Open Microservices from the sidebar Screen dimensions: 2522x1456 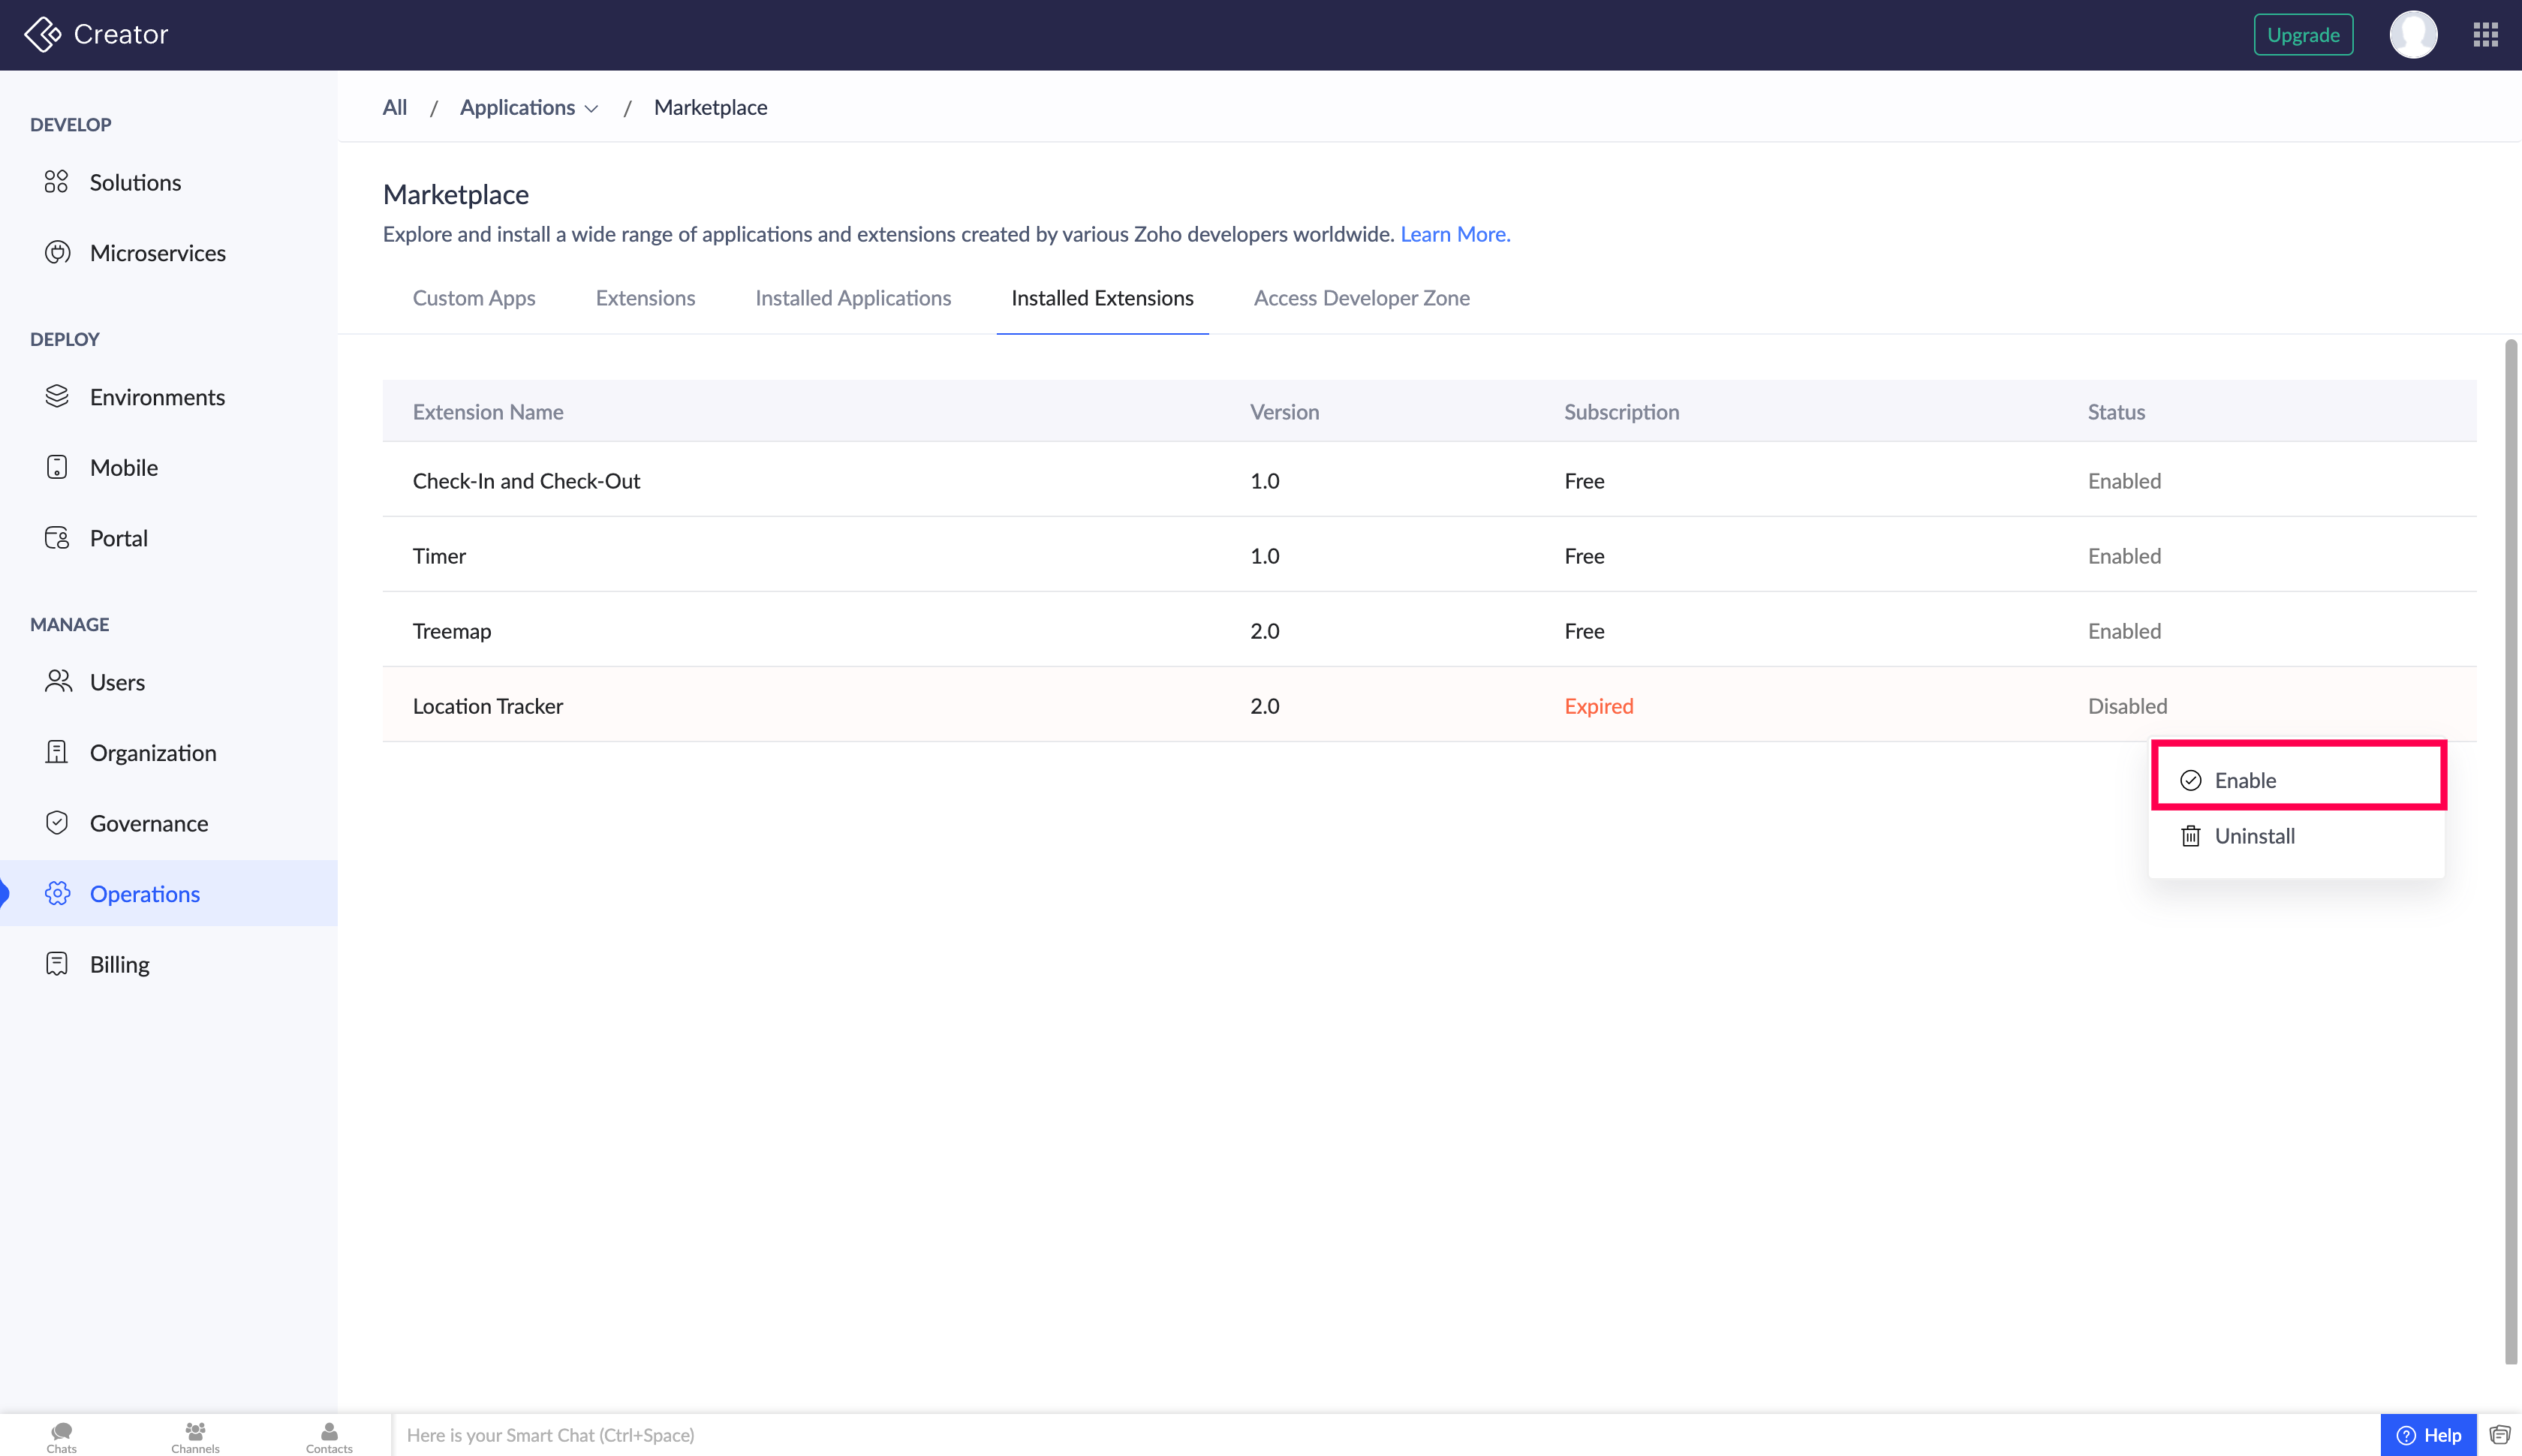pos(157,253)
